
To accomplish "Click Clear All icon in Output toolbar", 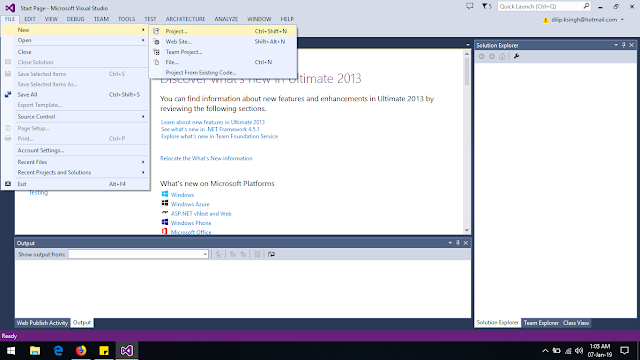I will [x=257, y=254].
